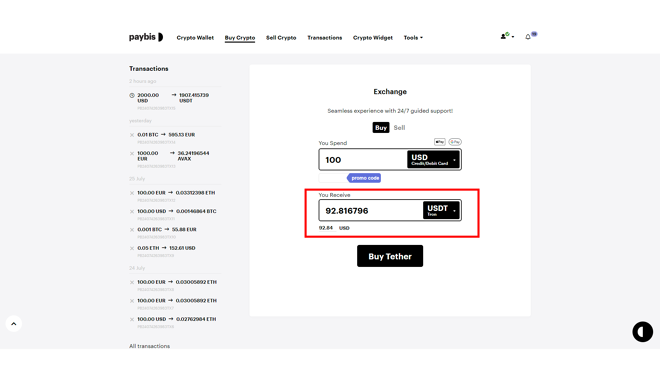Open the USD Credit/Debit Card currency dropdown

point(433,160)
